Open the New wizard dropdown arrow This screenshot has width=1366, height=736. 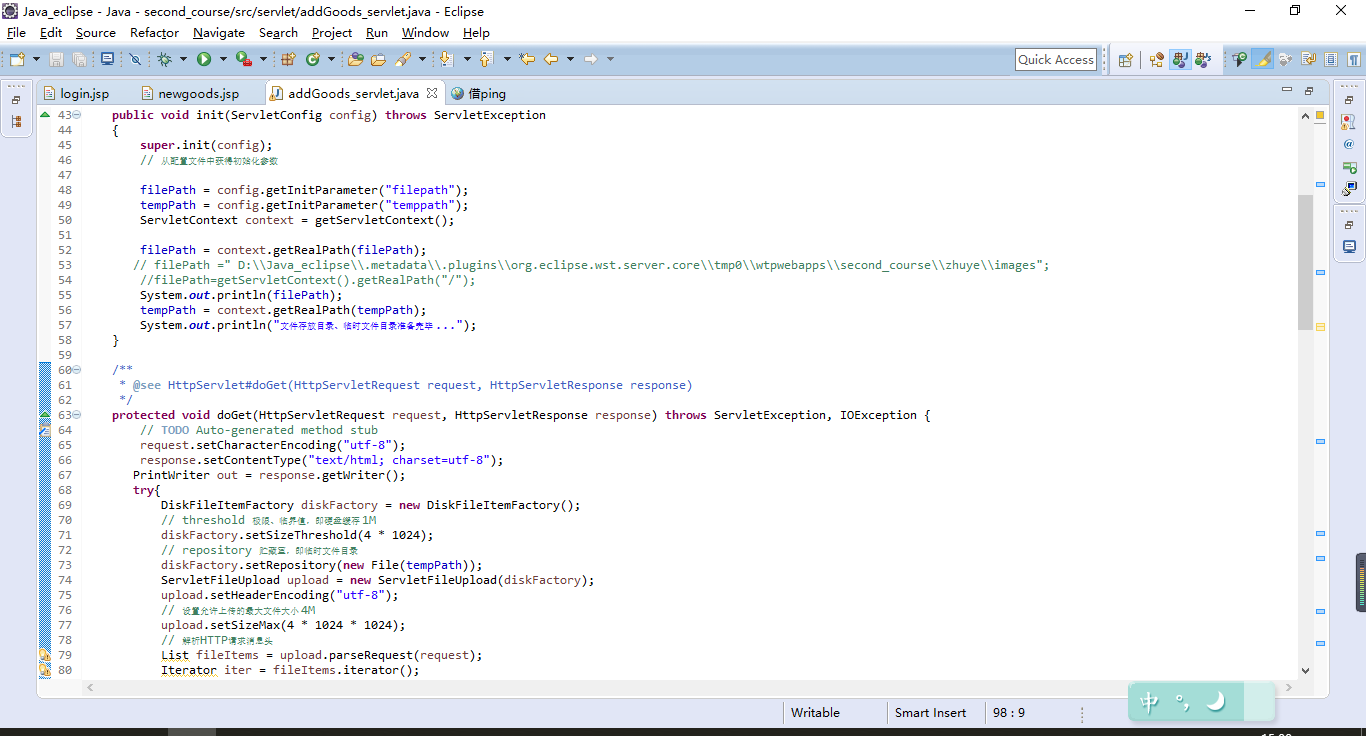pyautogui.click(x=36, y=60)
